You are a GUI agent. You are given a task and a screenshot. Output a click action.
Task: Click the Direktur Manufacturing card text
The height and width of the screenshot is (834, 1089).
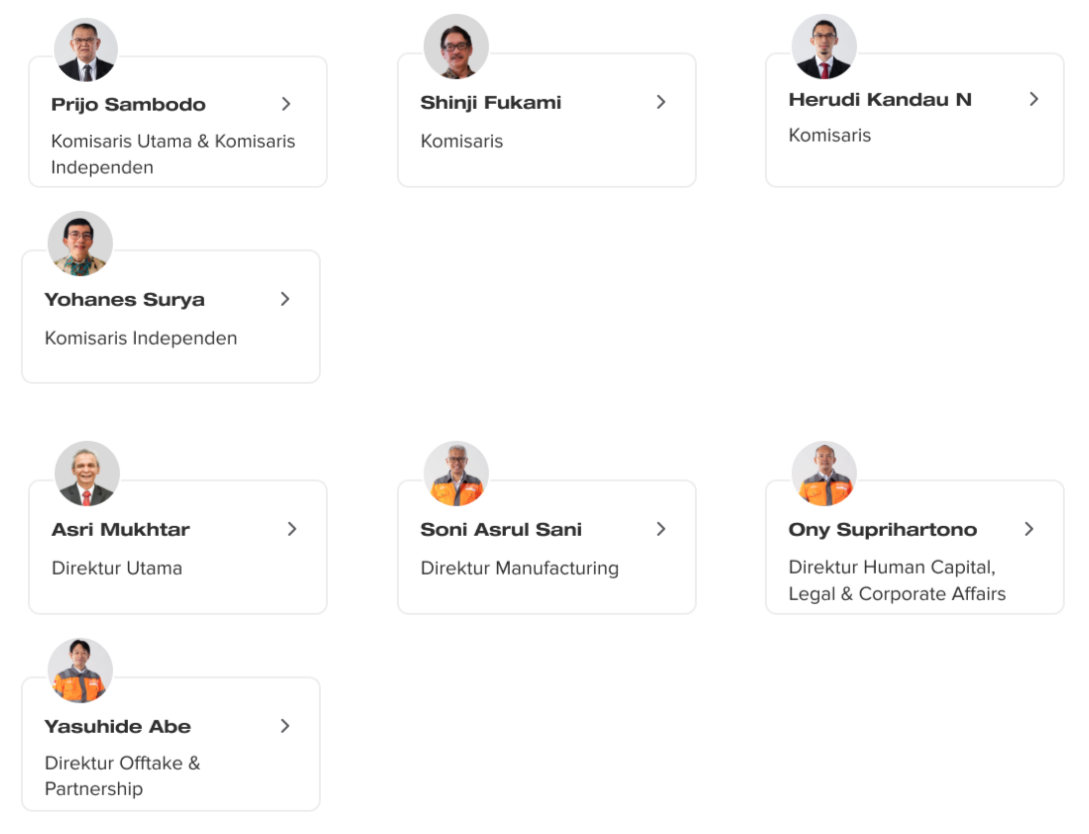[x=519, y=568]
